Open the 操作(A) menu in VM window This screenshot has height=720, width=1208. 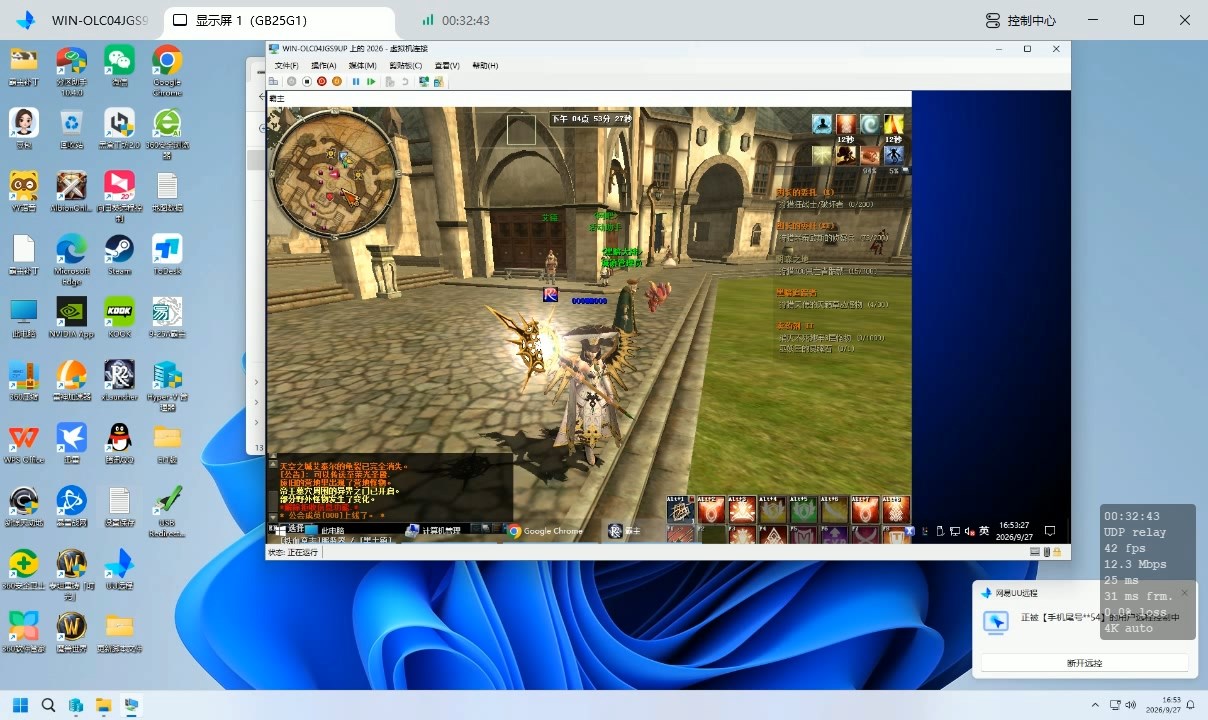323,65
